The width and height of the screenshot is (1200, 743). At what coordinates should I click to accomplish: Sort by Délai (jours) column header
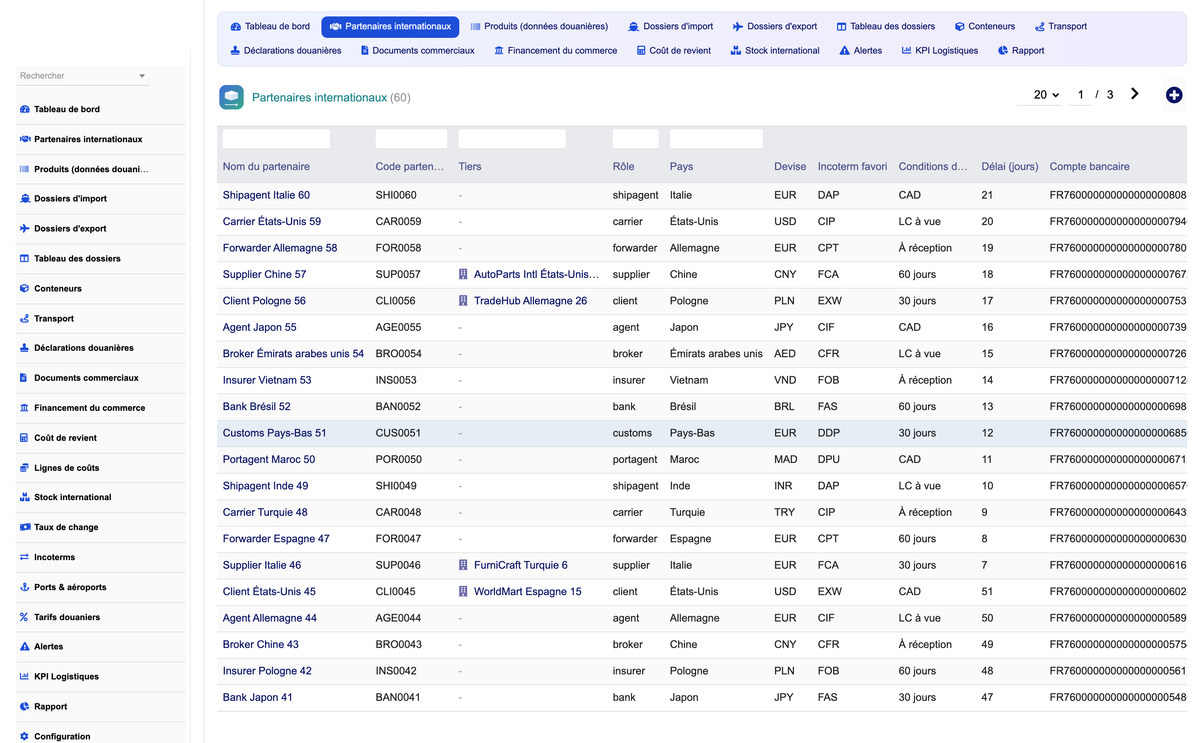click(1010, 167)
